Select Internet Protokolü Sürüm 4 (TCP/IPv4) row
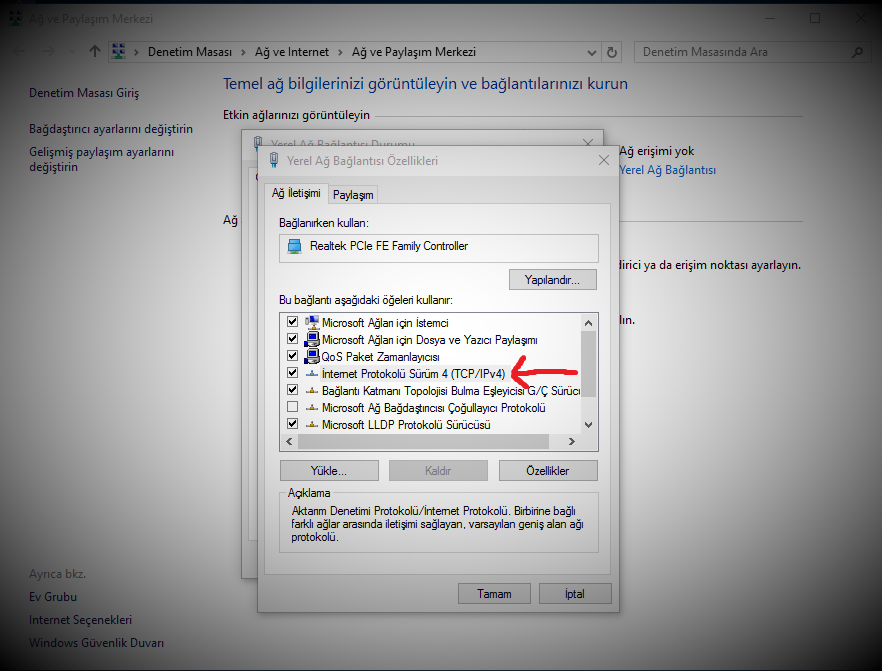This screenshot has height=671, width=882. (413, 373)
